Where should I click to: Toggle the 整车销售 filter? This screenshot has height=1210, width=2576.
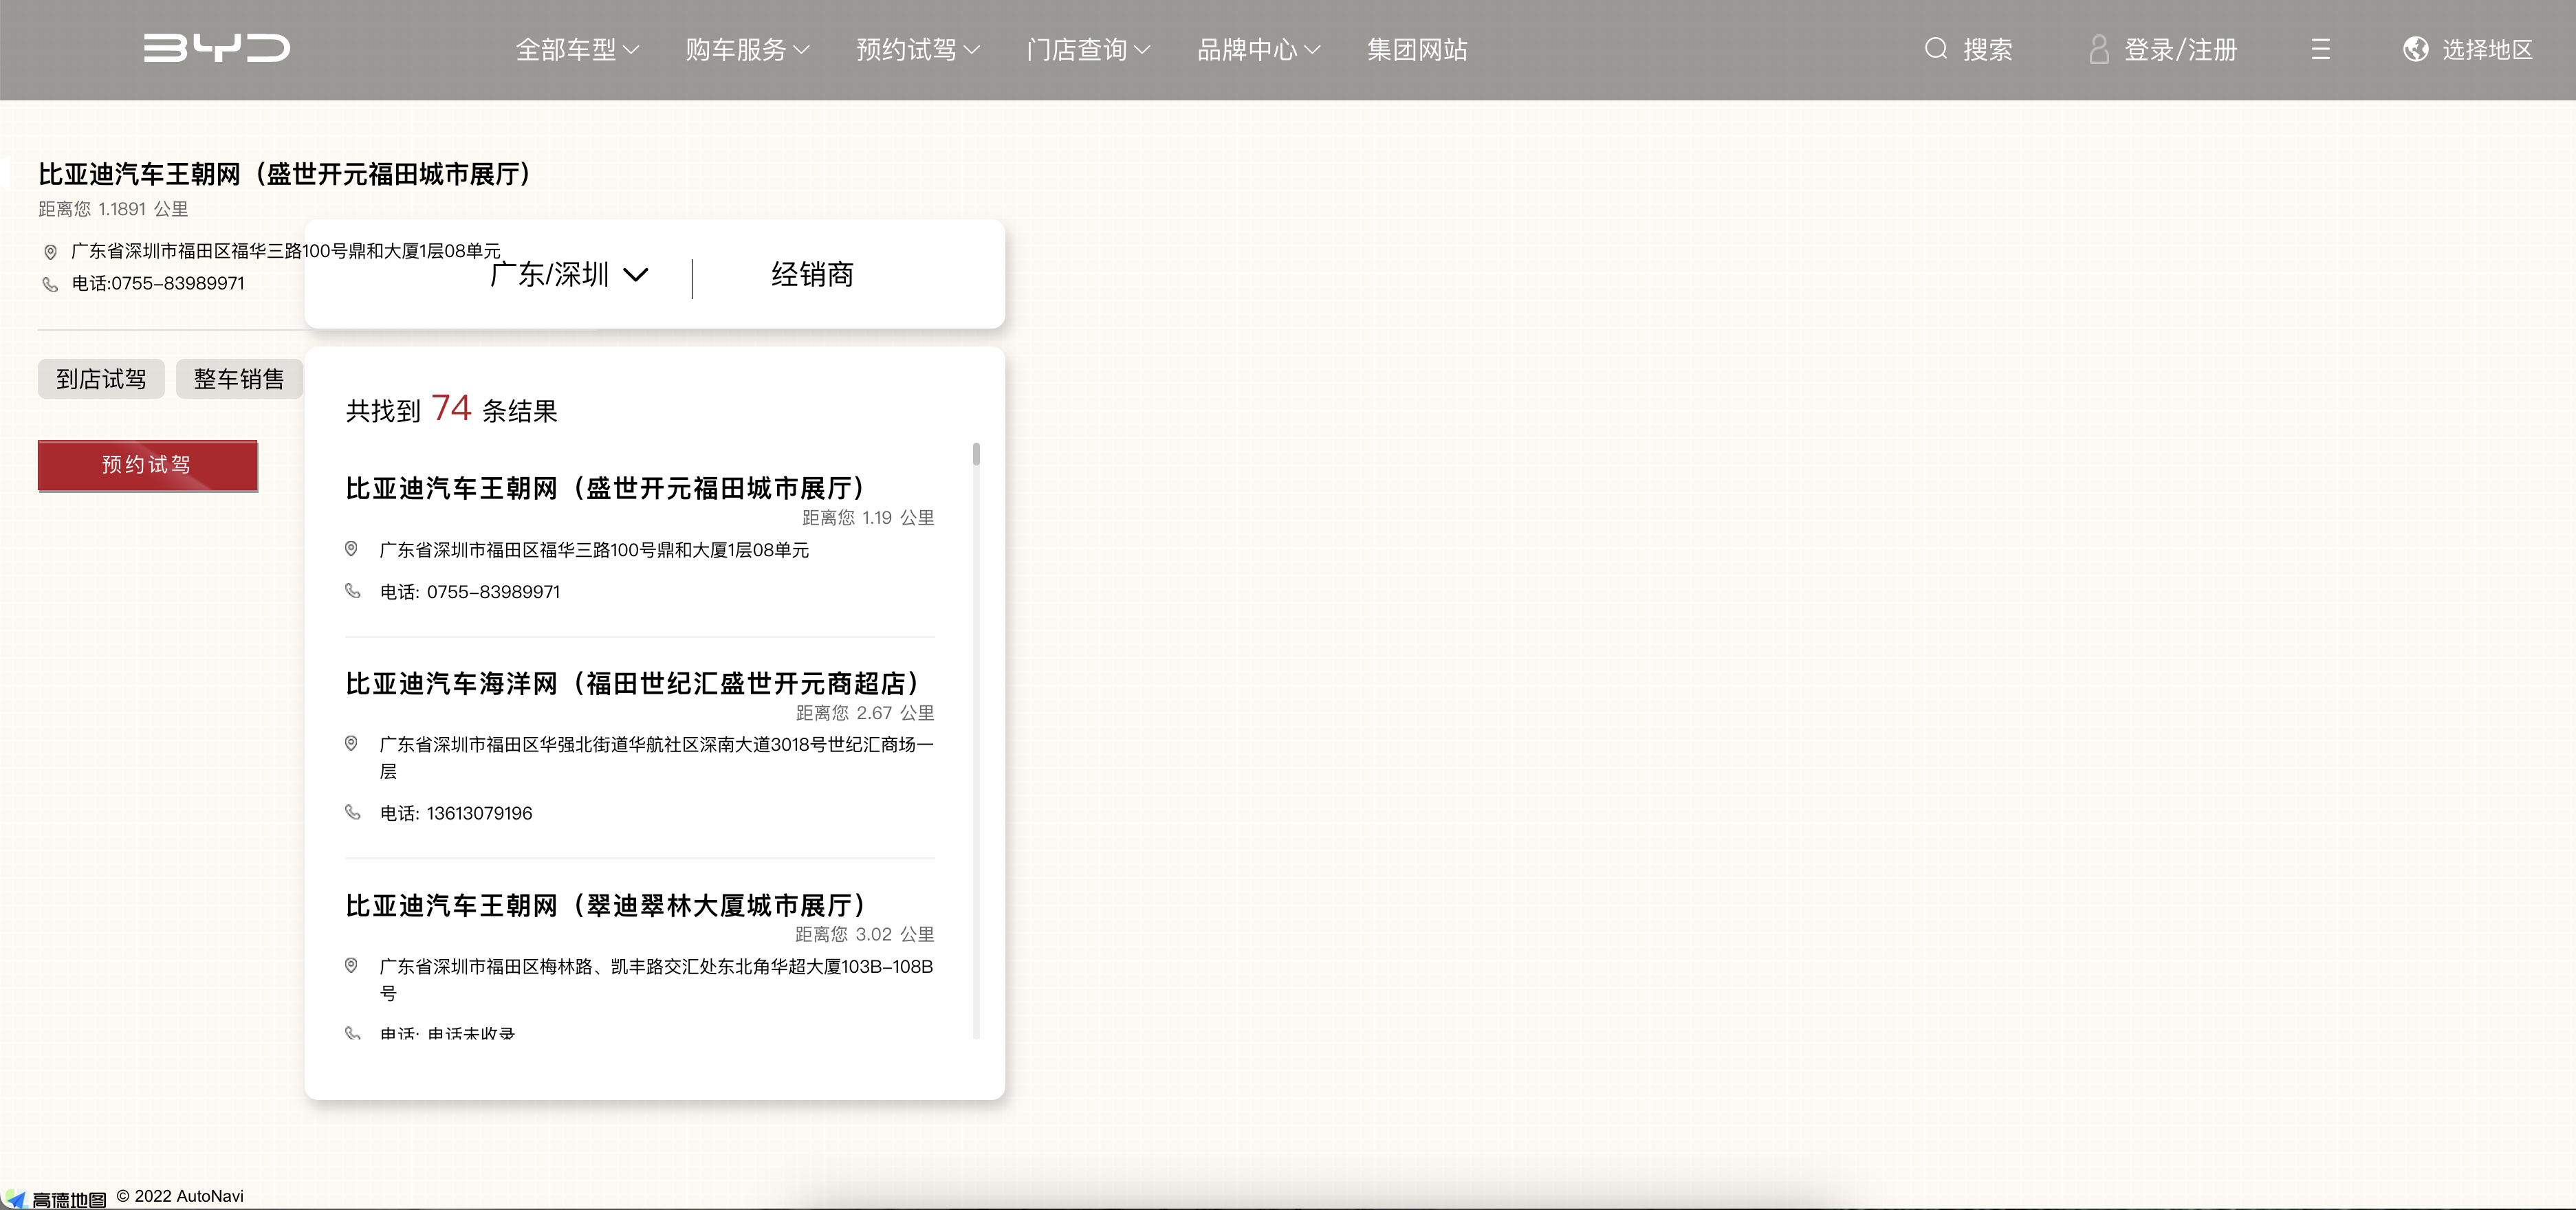point(239,378)
